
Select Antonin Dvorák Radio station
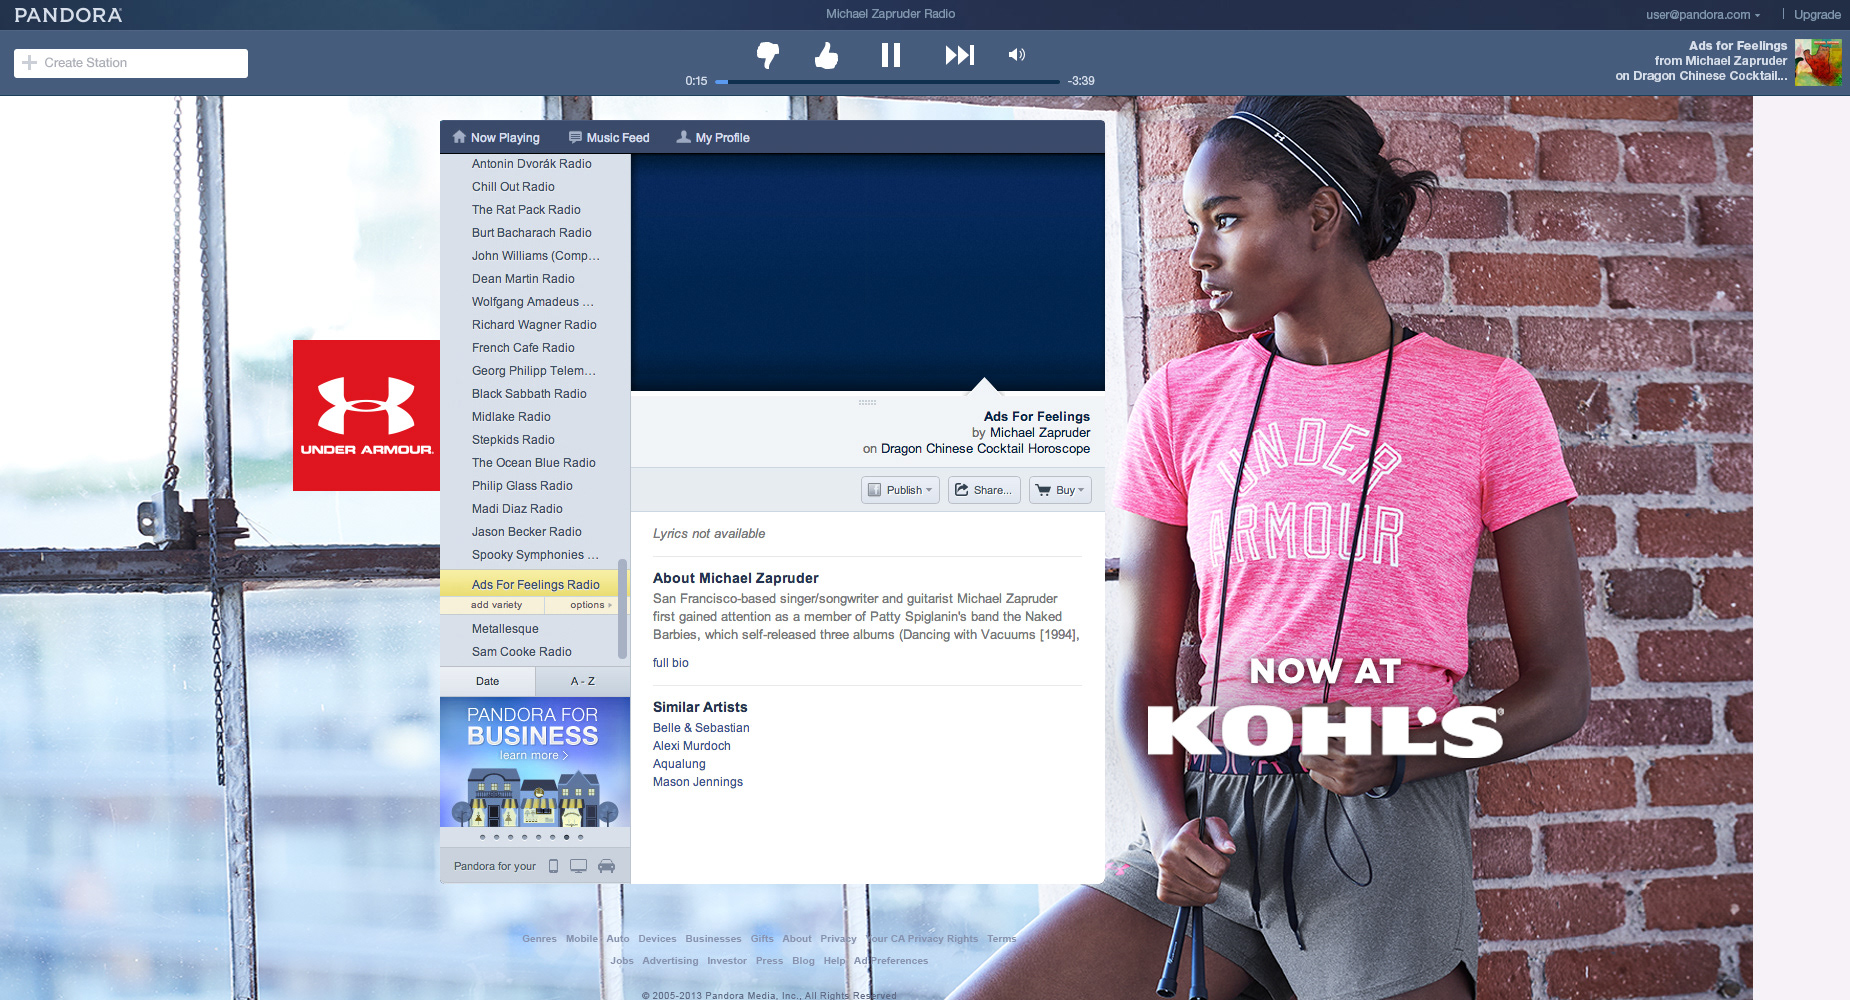pyautogui.click(x=532, y=164)
